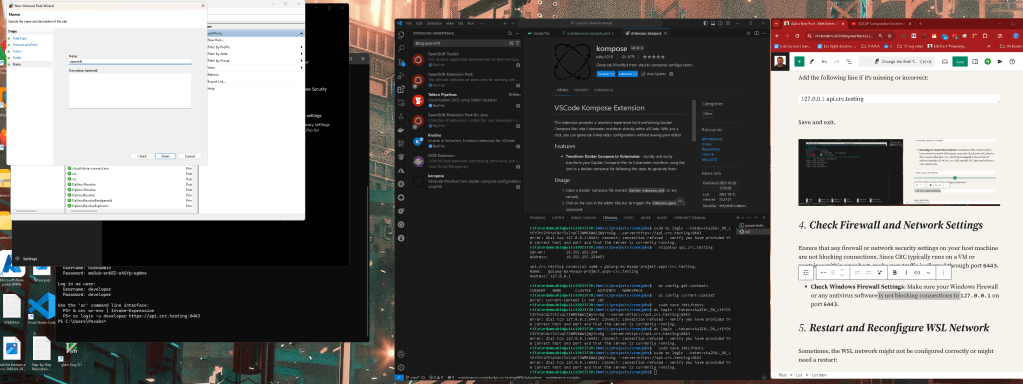Click Rule Type step in wizard
The width and height of the screenshot is (1023, 384).
(20, 38)
